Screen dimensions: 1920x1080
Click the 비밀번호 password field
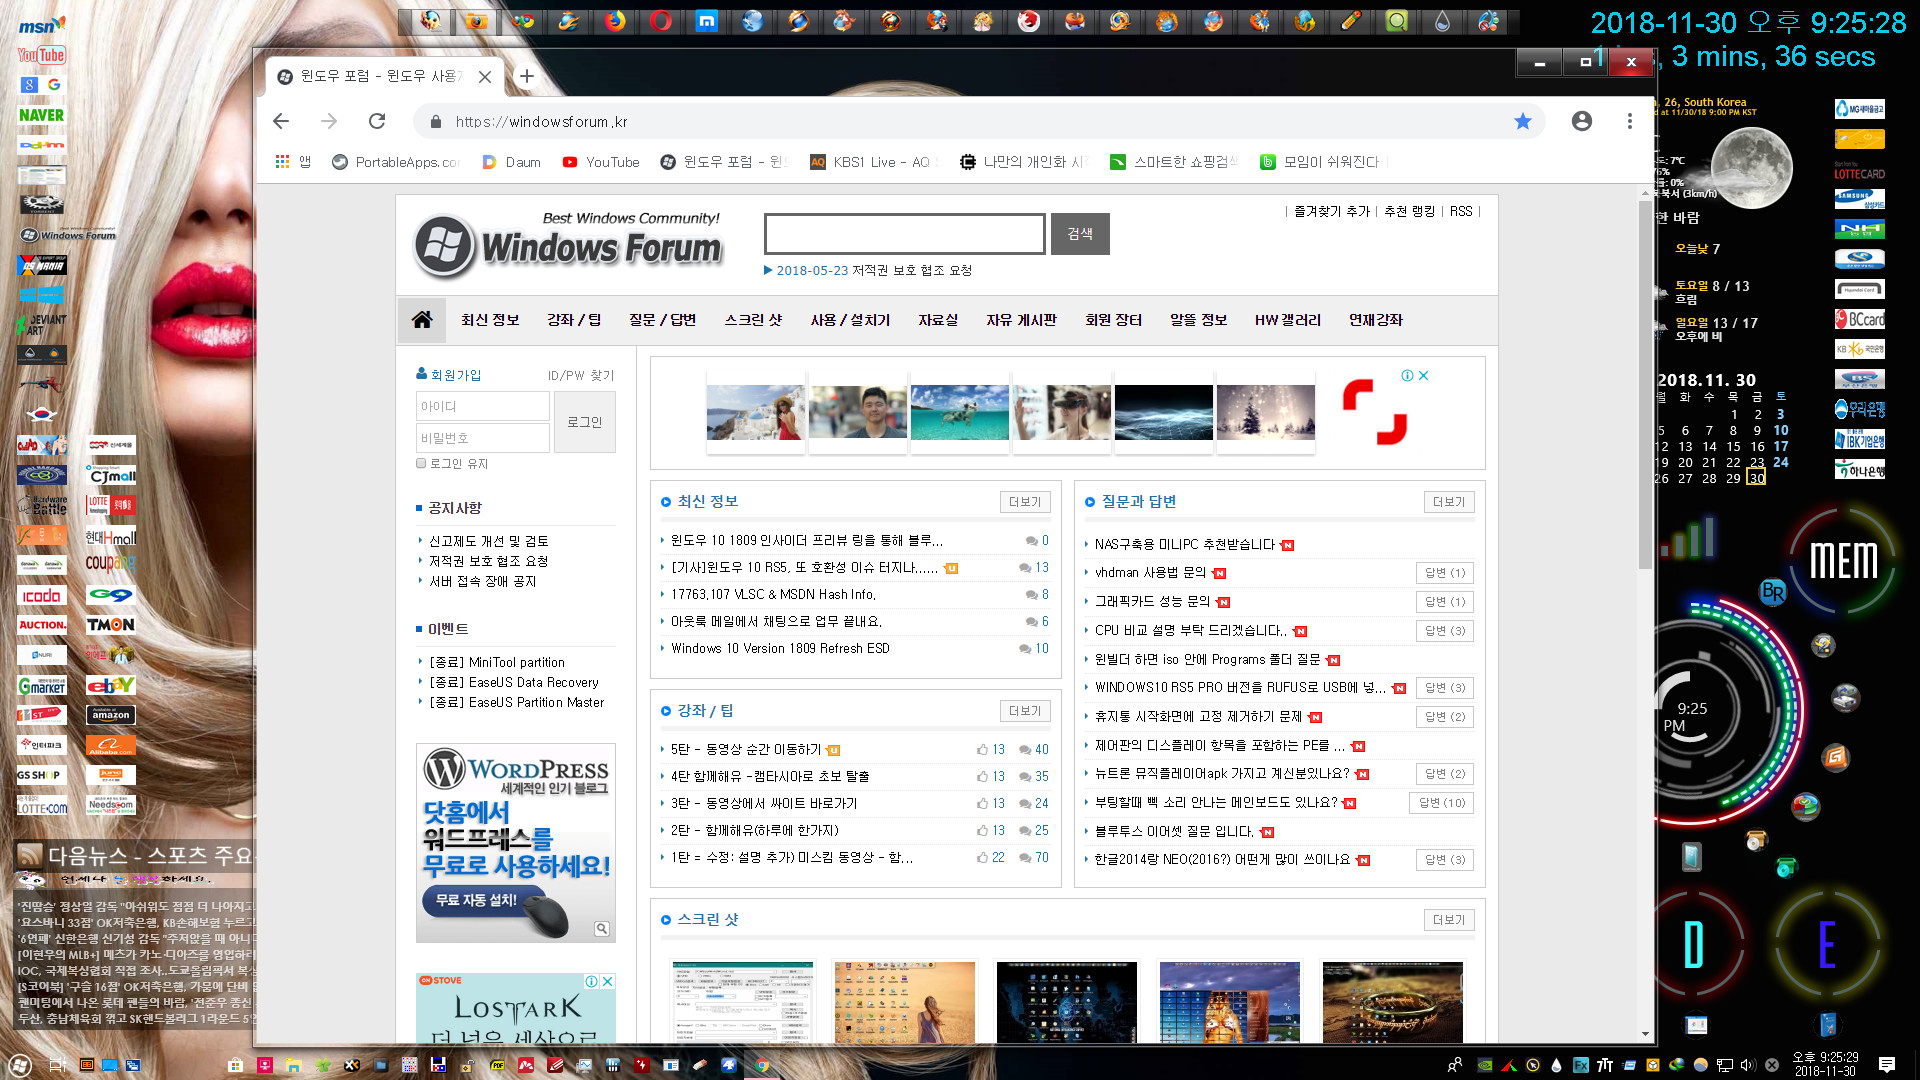pyautogui.click(x=482, y=438)
